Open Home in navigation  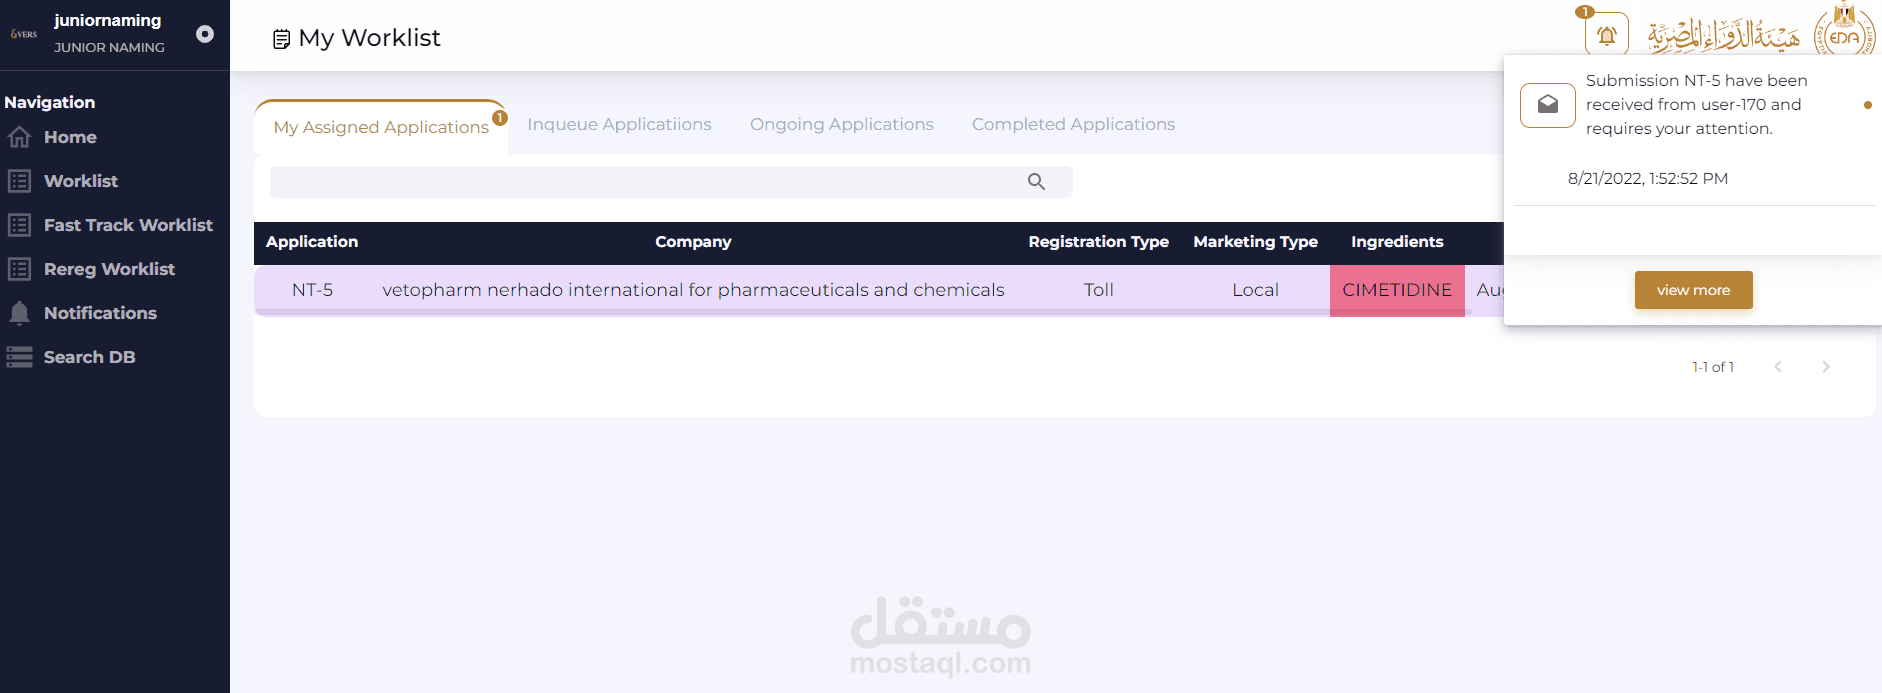(70, 137)
